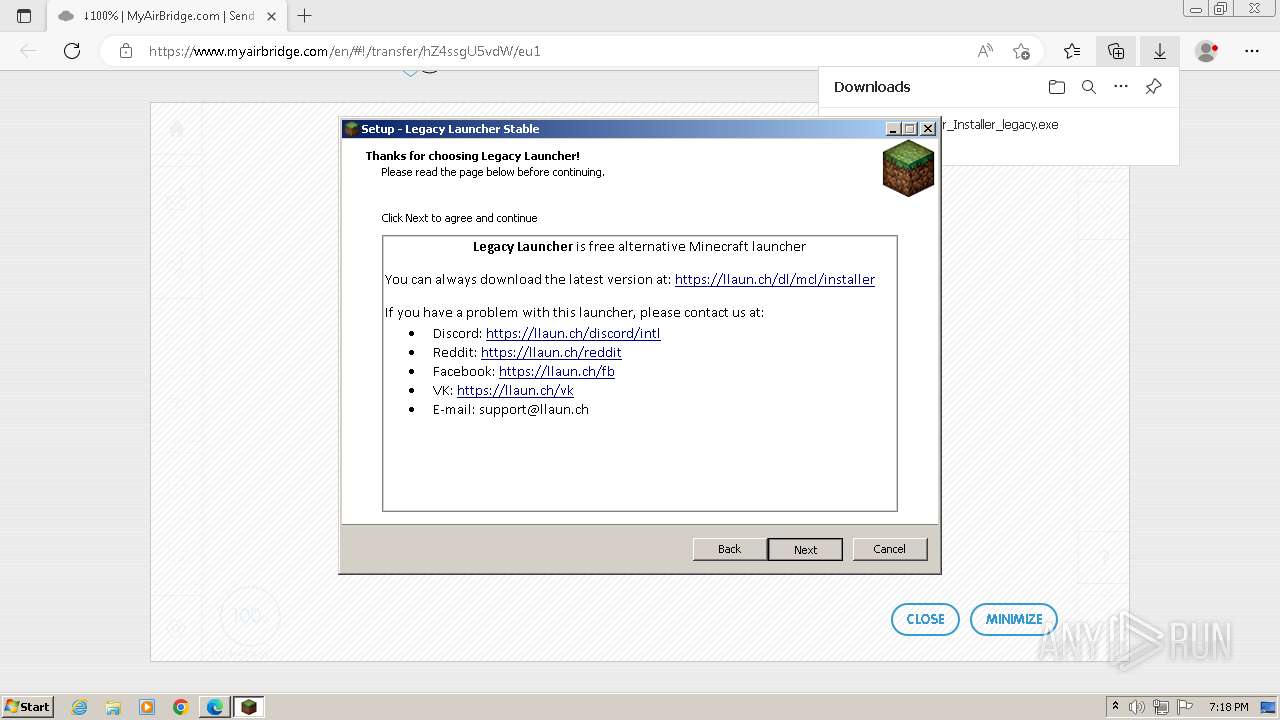Select the MyAirBridge.com browser tab
Image resolution: width=1280 pixels, height=720 pixels.
(166, 16)
